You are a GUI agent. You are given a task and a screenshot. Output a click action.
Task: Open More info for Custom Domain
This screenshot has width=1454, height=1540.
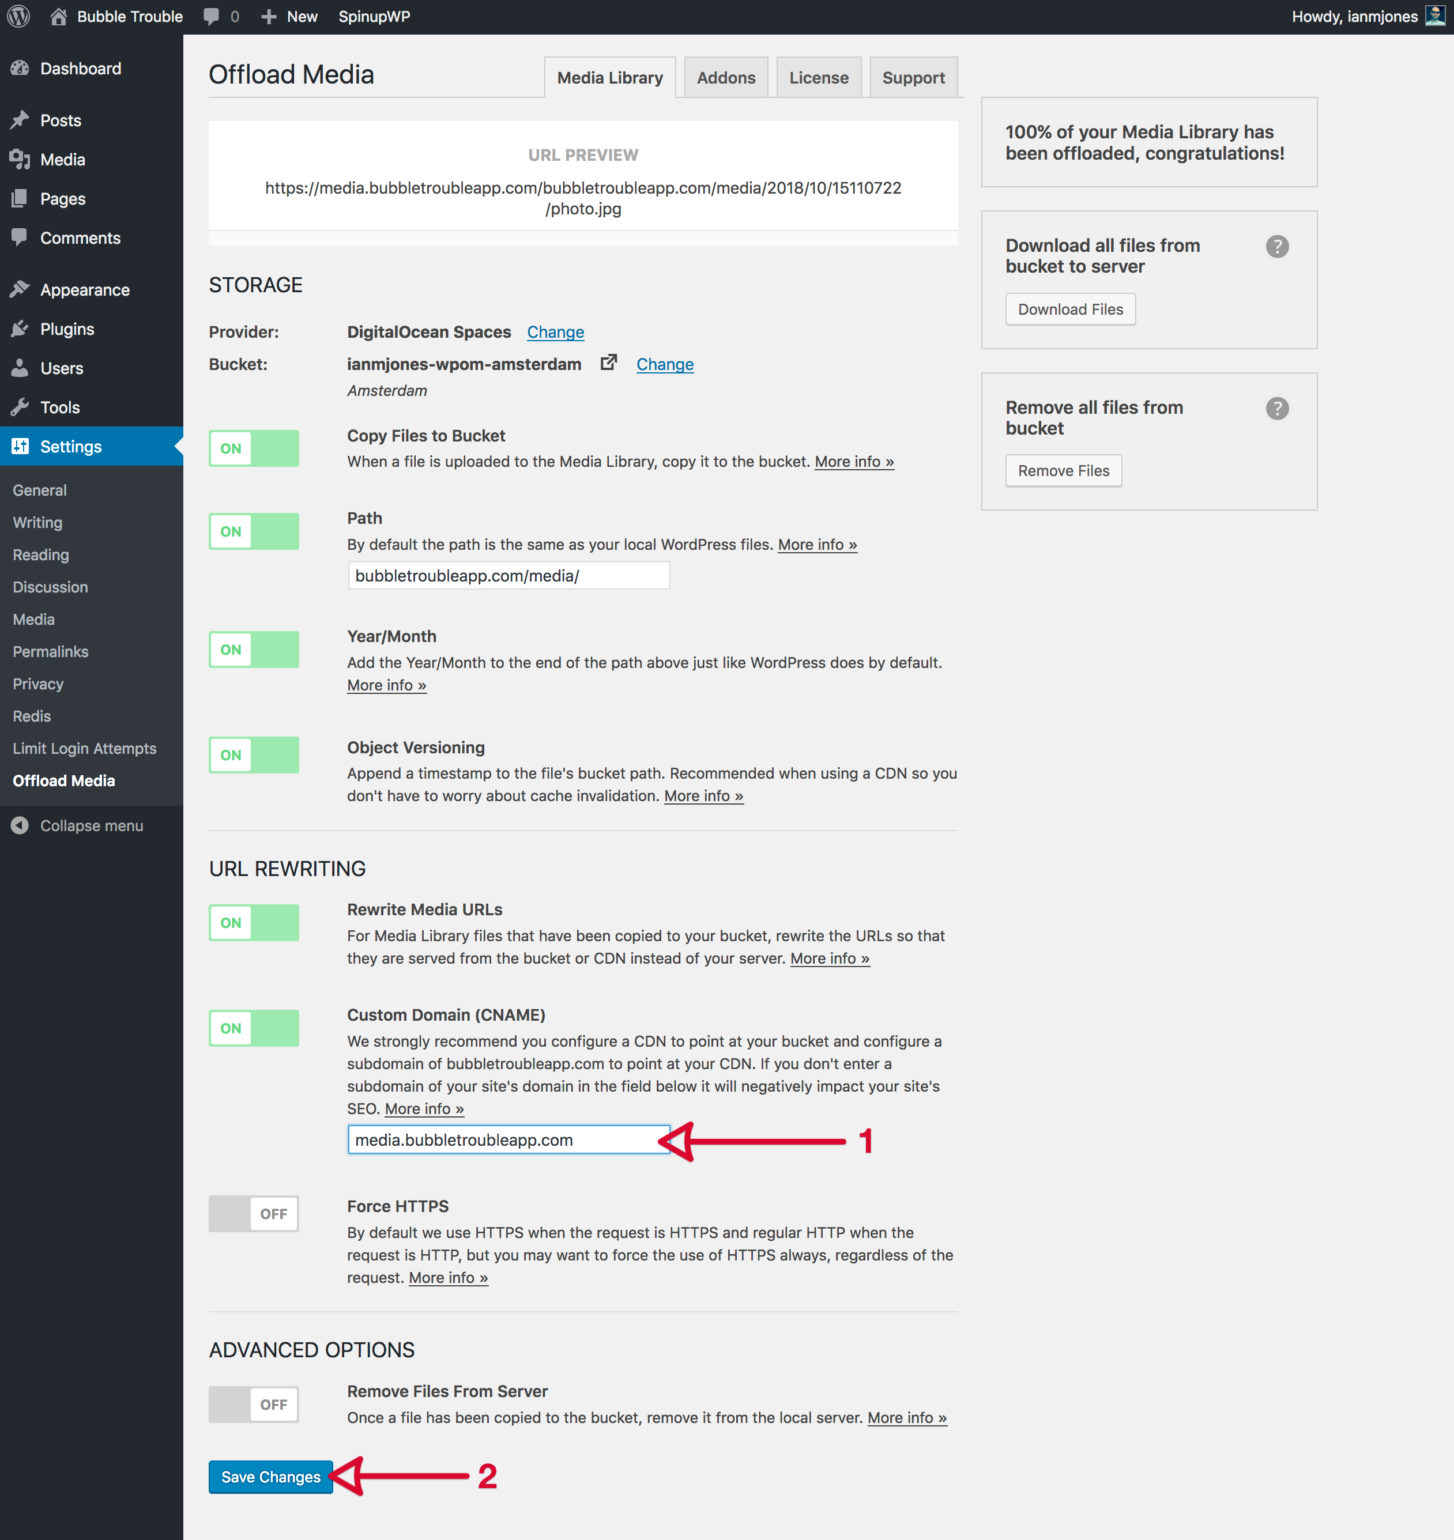[x=424, y=1109]
